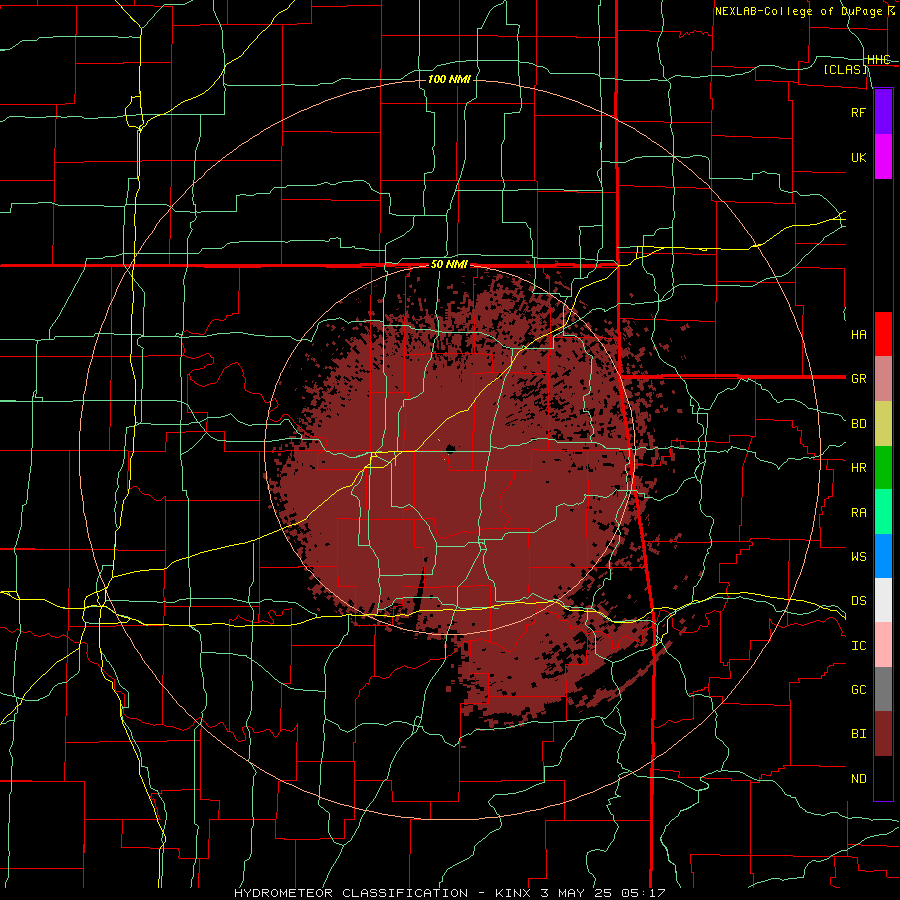Image resolution: width=900 pixels, height=900 pixels.
Task: Click the small black gap at radar center
Action: pyautogui.click(x=450, y=448)
